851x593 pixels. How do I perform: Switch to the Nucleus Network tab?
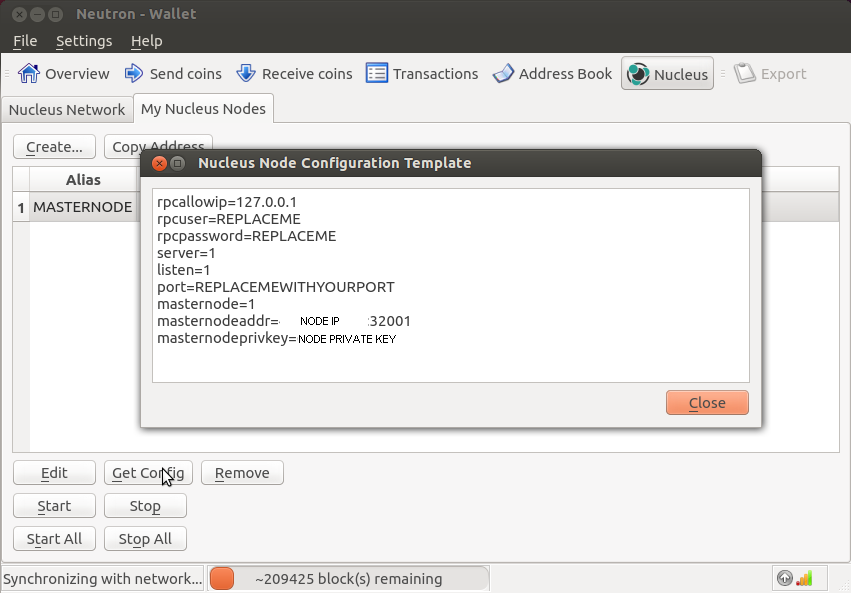coord(67,110)
